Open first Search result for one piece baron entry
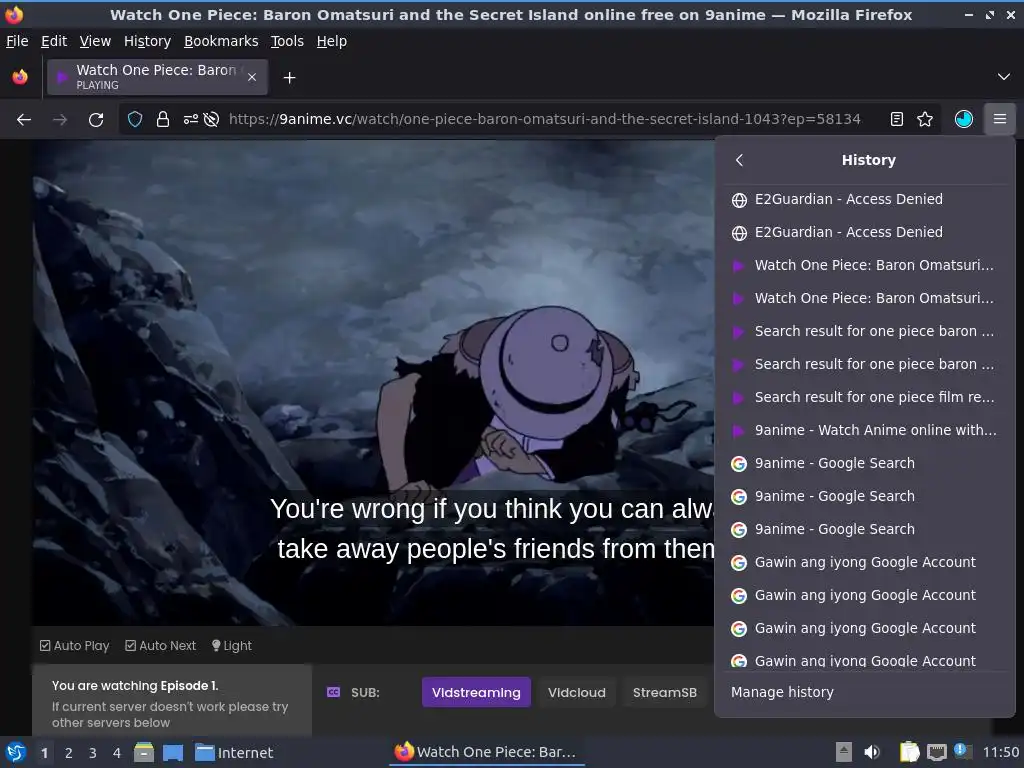1024x768 pixels. [865, 331]
